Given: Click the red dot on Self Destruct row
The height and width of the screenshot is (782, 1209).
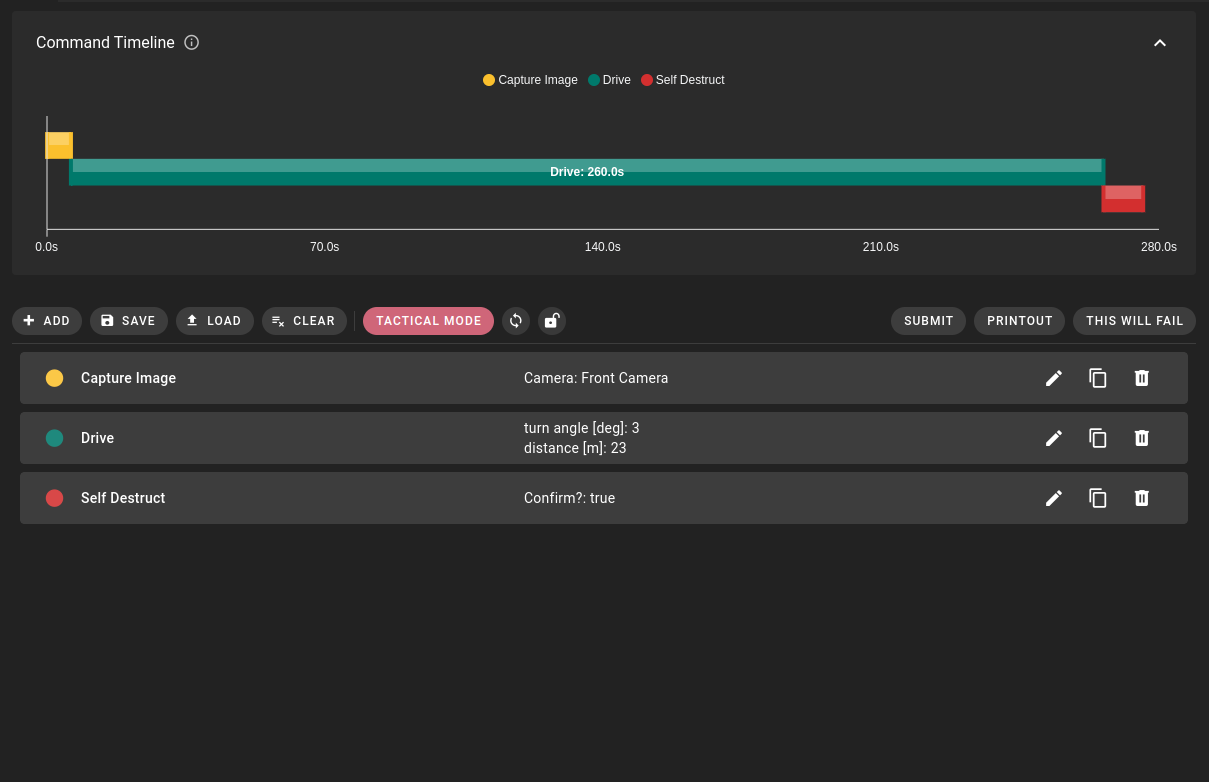Looking at the screenshot, I should tap(55, 498).
